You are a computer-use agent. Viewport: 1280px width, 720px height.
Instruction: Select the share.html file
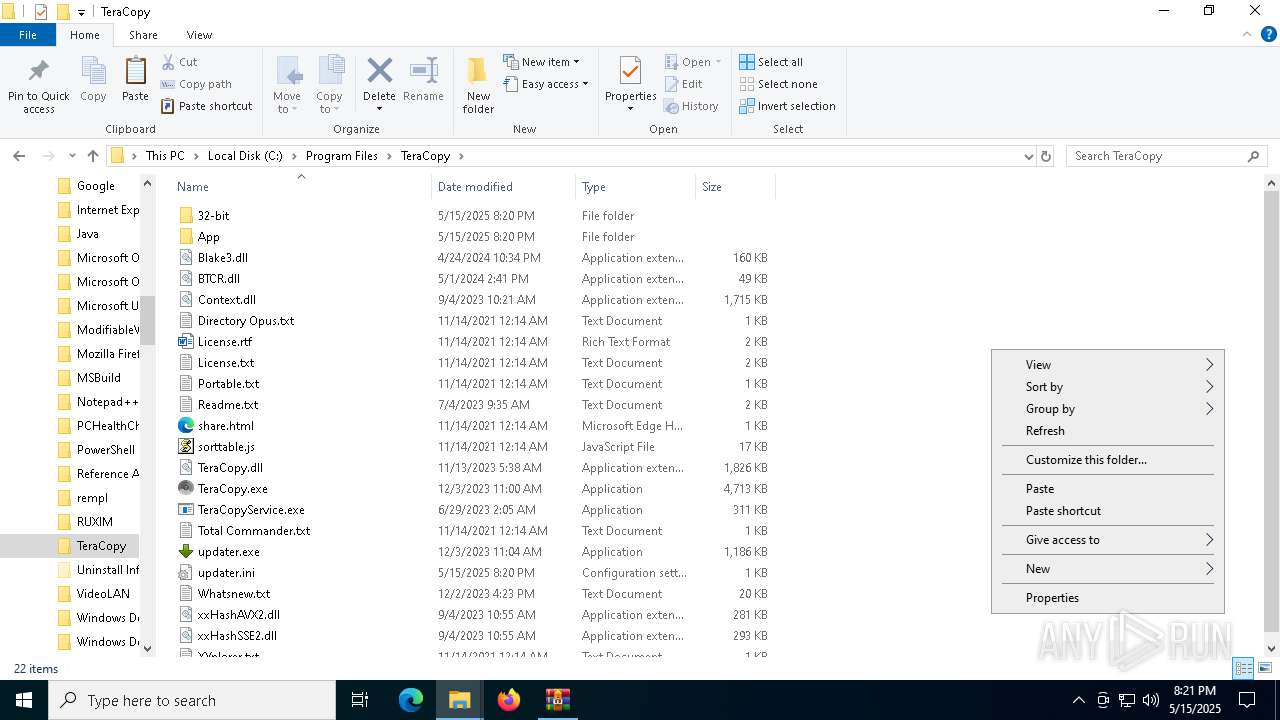tap(226, 426)
